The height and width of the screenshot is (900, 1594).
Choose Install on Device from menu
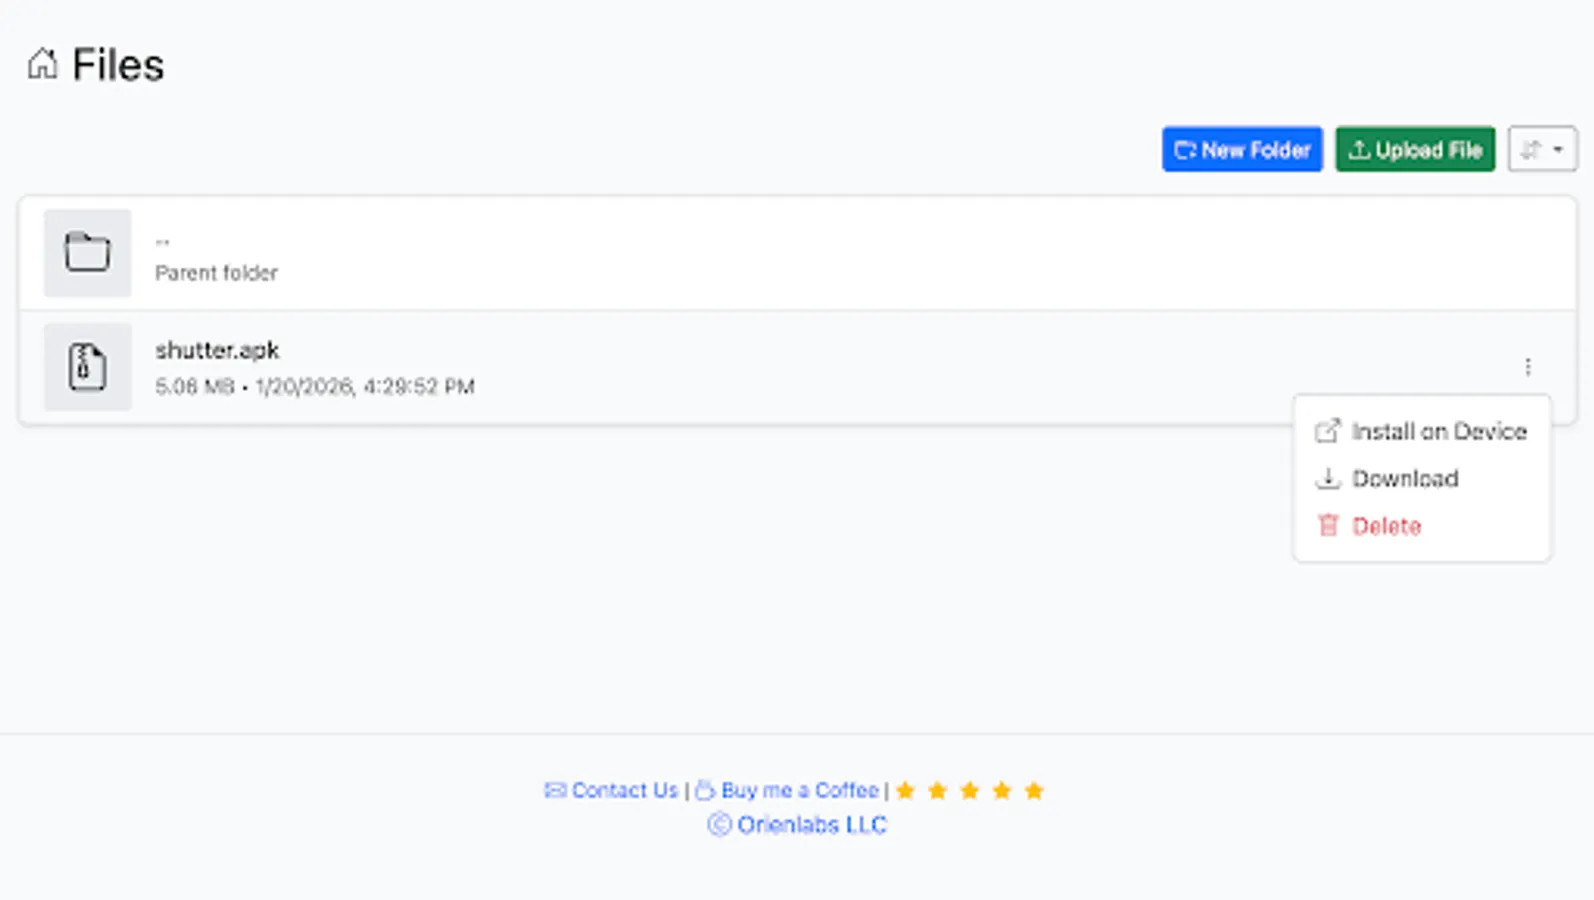tap(1421, 431)
